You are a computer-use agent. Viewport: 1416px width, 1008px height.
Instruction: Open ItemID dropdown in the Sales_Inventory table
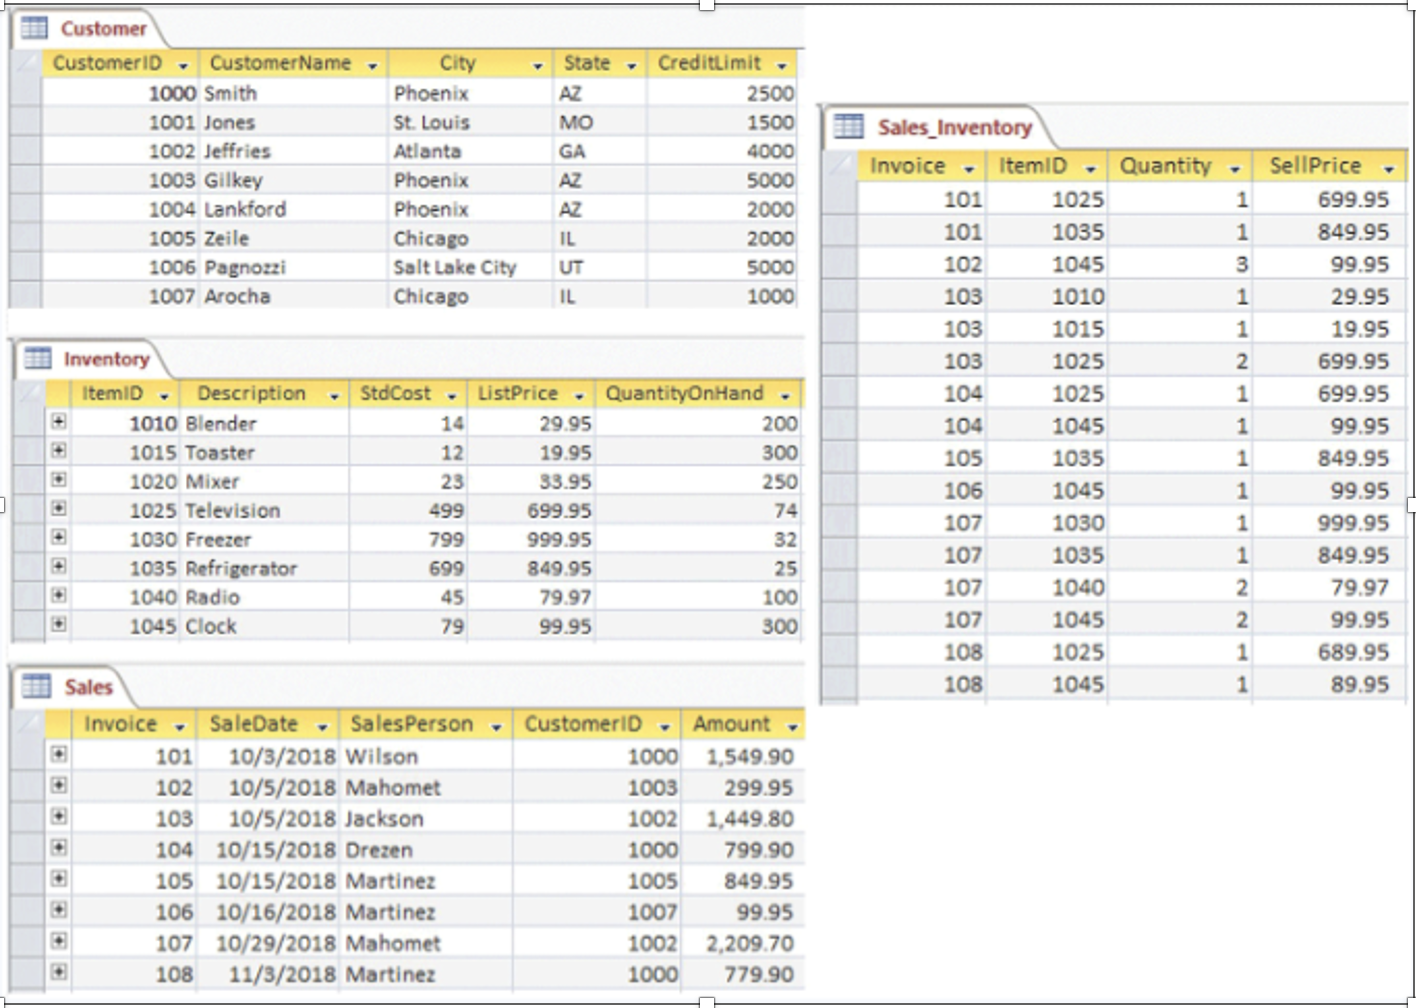pos(1090,169)
